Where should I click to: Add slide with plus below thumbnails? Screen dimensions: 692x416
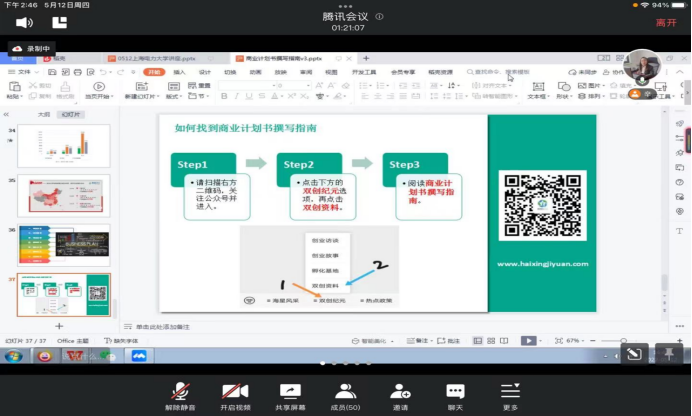click(59, 326)
